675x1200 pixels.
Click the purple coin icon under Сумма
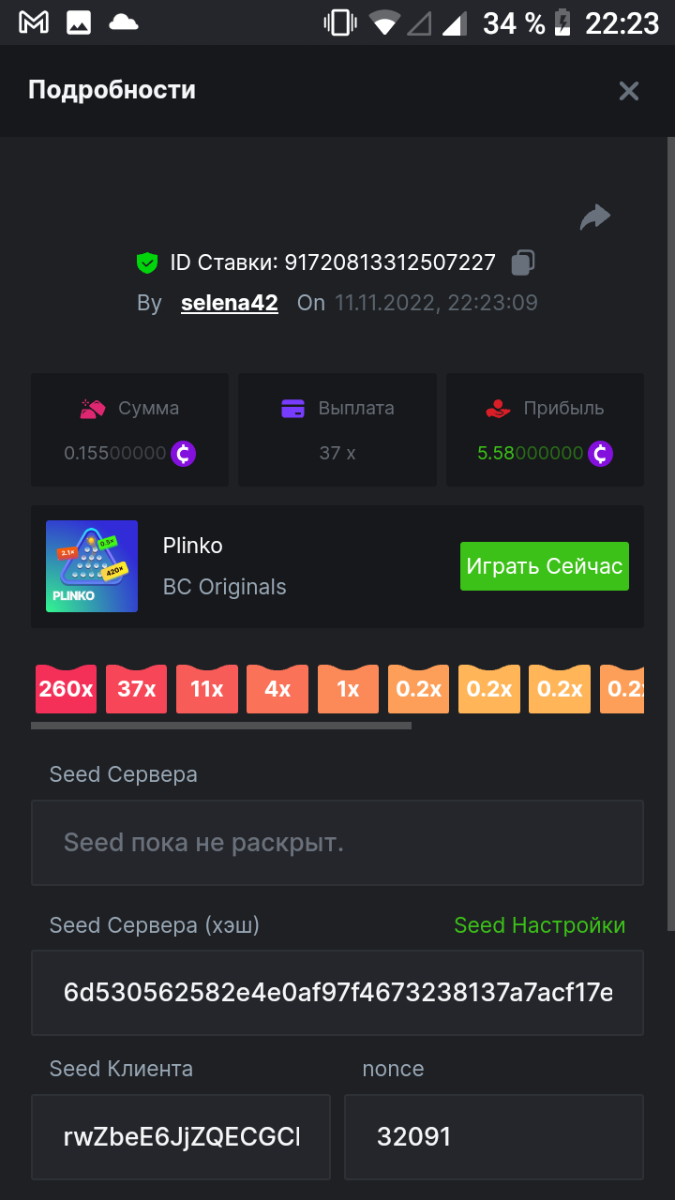(x=183, y=453)
